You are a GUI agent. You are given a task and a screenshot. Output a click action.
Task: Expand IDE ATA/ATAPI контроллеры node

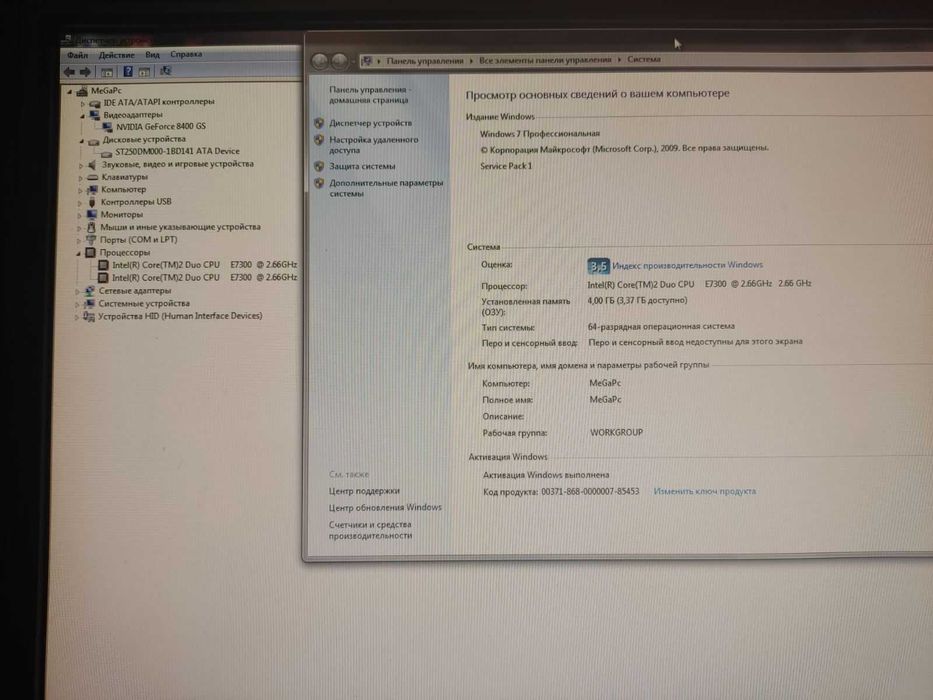[83, 104]
